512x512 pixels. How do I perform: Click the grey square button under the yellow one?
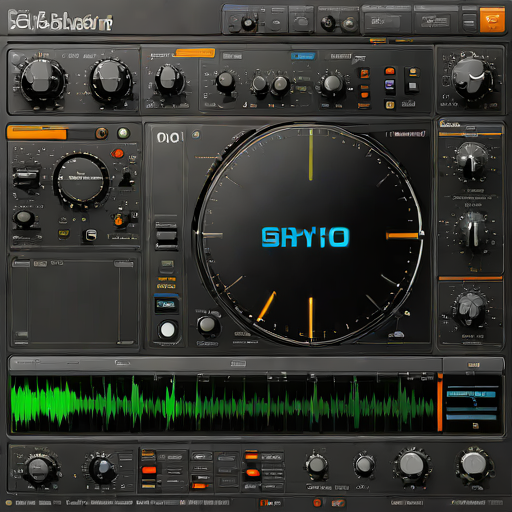click(413, 86)
